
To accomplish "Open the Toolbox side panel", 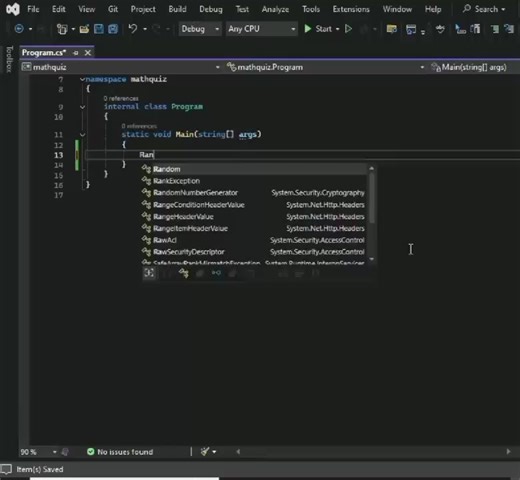I will click(x=9, y=59).
